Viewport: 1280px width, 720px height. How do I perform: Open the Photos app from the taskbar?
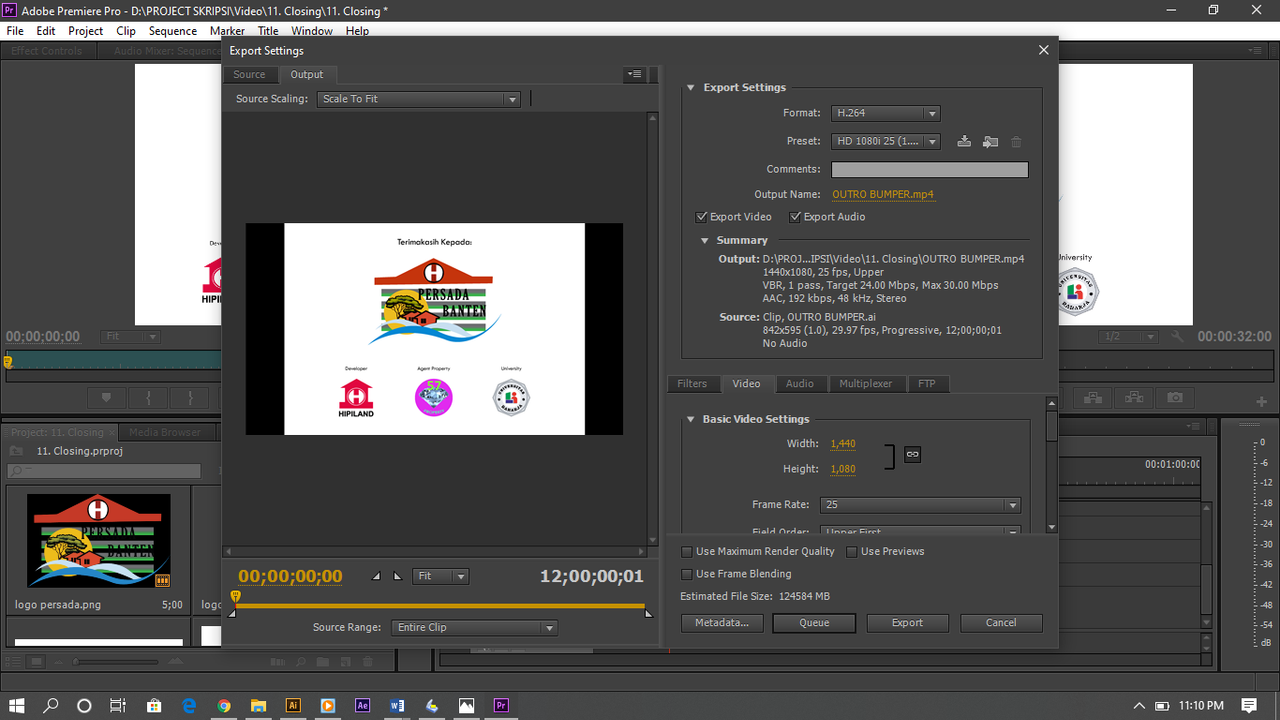tap(466, 705)
